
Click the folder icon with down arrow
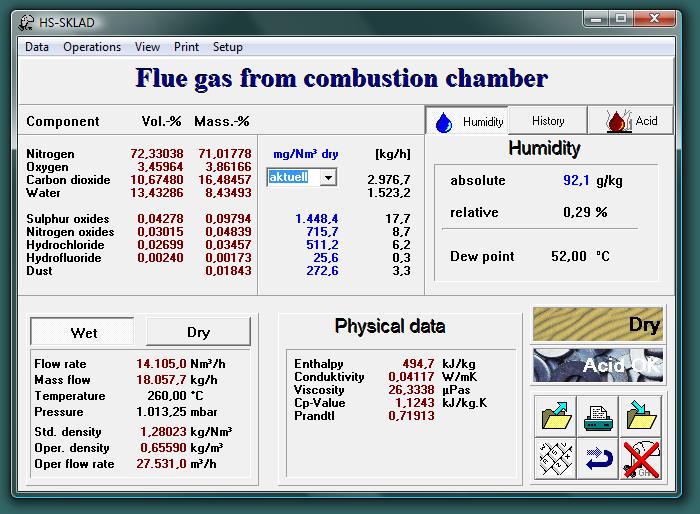click(x=641, y=415)
